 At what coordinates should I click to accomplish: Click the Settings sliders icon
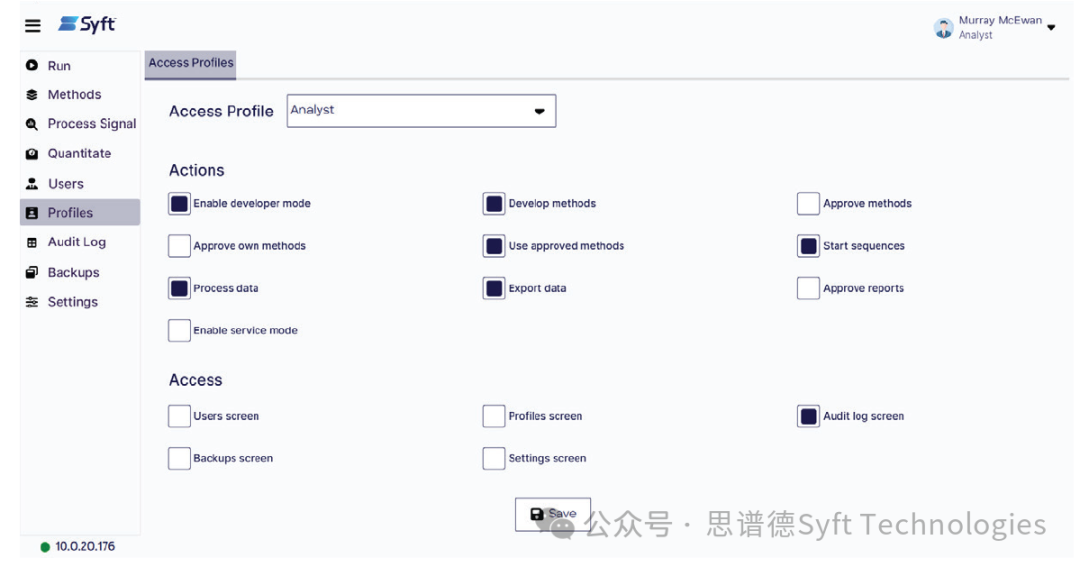32,302
